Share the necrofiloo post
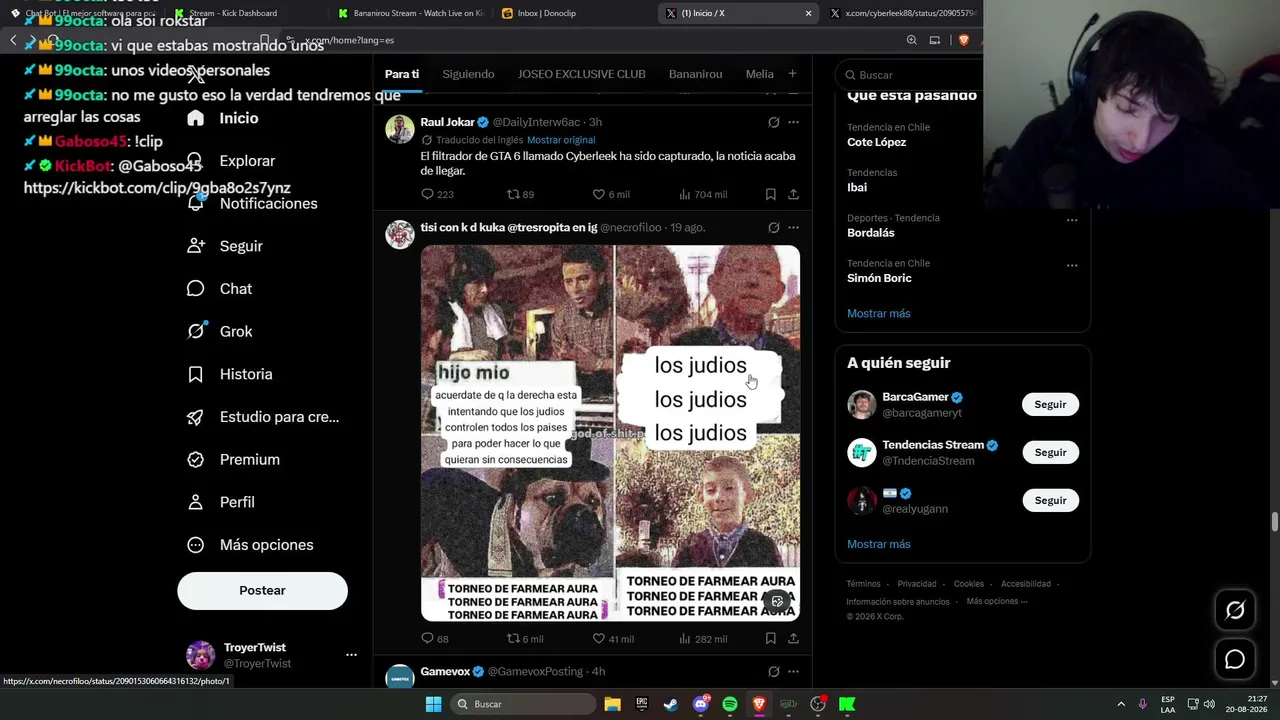Image resolution: width=1280 pixels, height=720 pixels. coord(793,638)
